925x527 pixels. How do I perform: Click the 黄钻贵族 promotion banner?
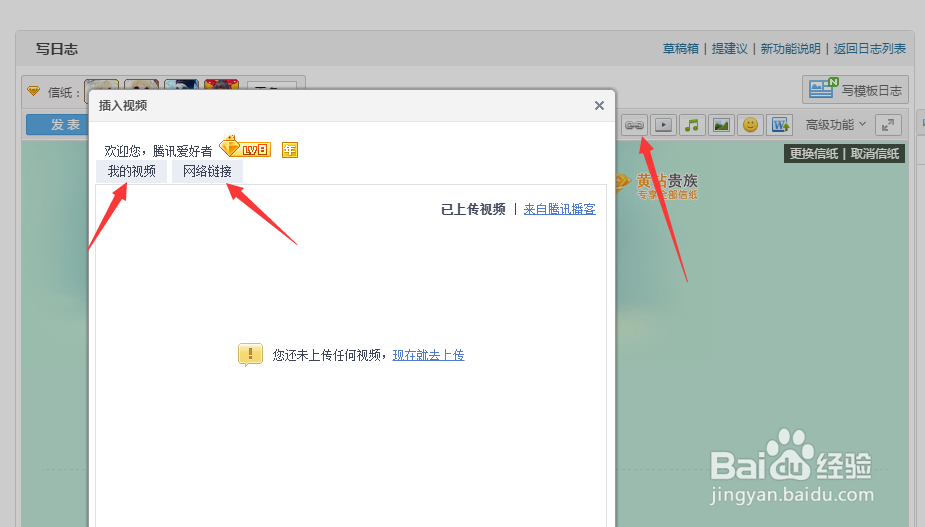tap(656, 185)
